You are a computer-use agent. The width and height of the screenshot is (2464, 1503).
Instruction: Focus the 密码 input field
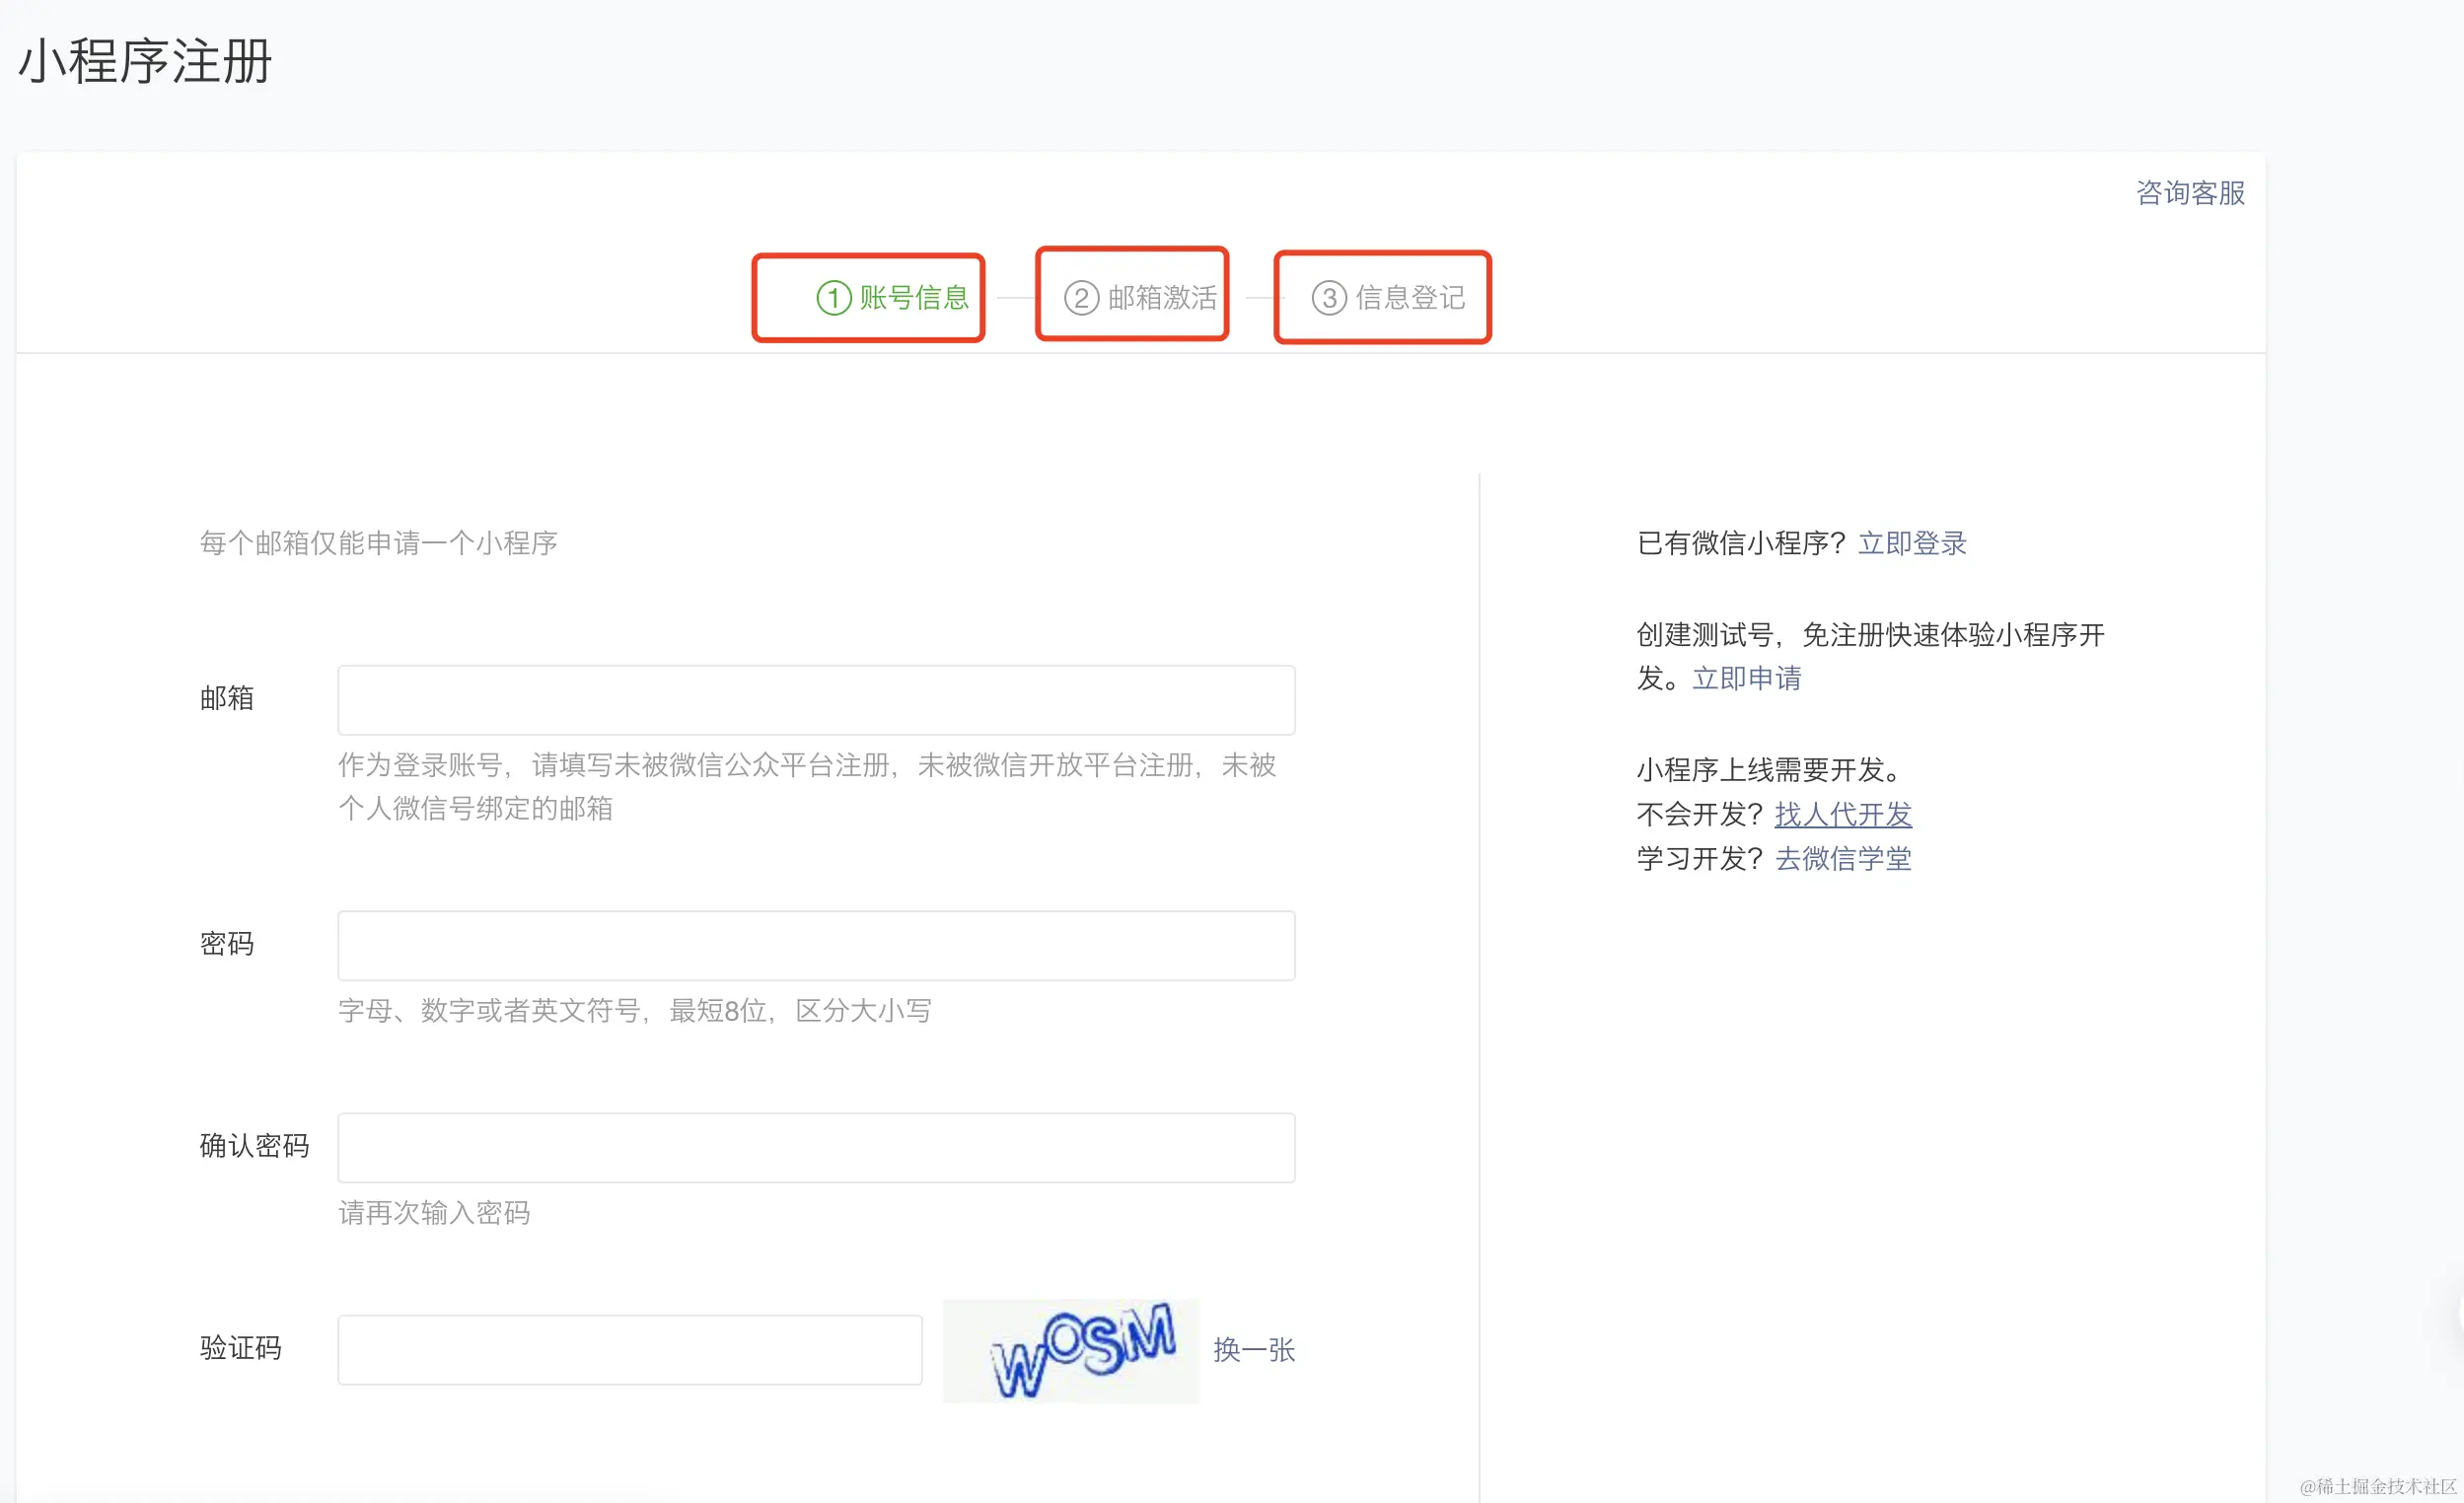tap(816, 945)
